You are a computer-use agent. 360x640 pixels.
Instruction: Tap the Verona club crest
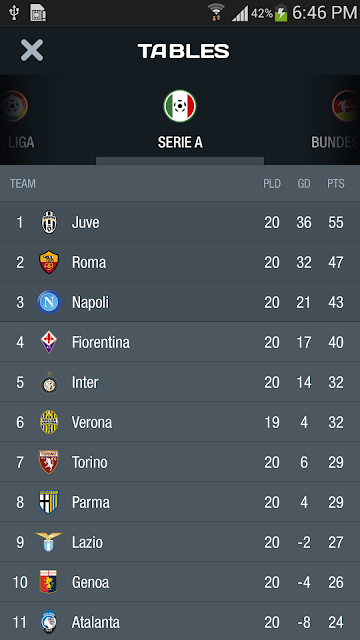(x=49, y=422)
